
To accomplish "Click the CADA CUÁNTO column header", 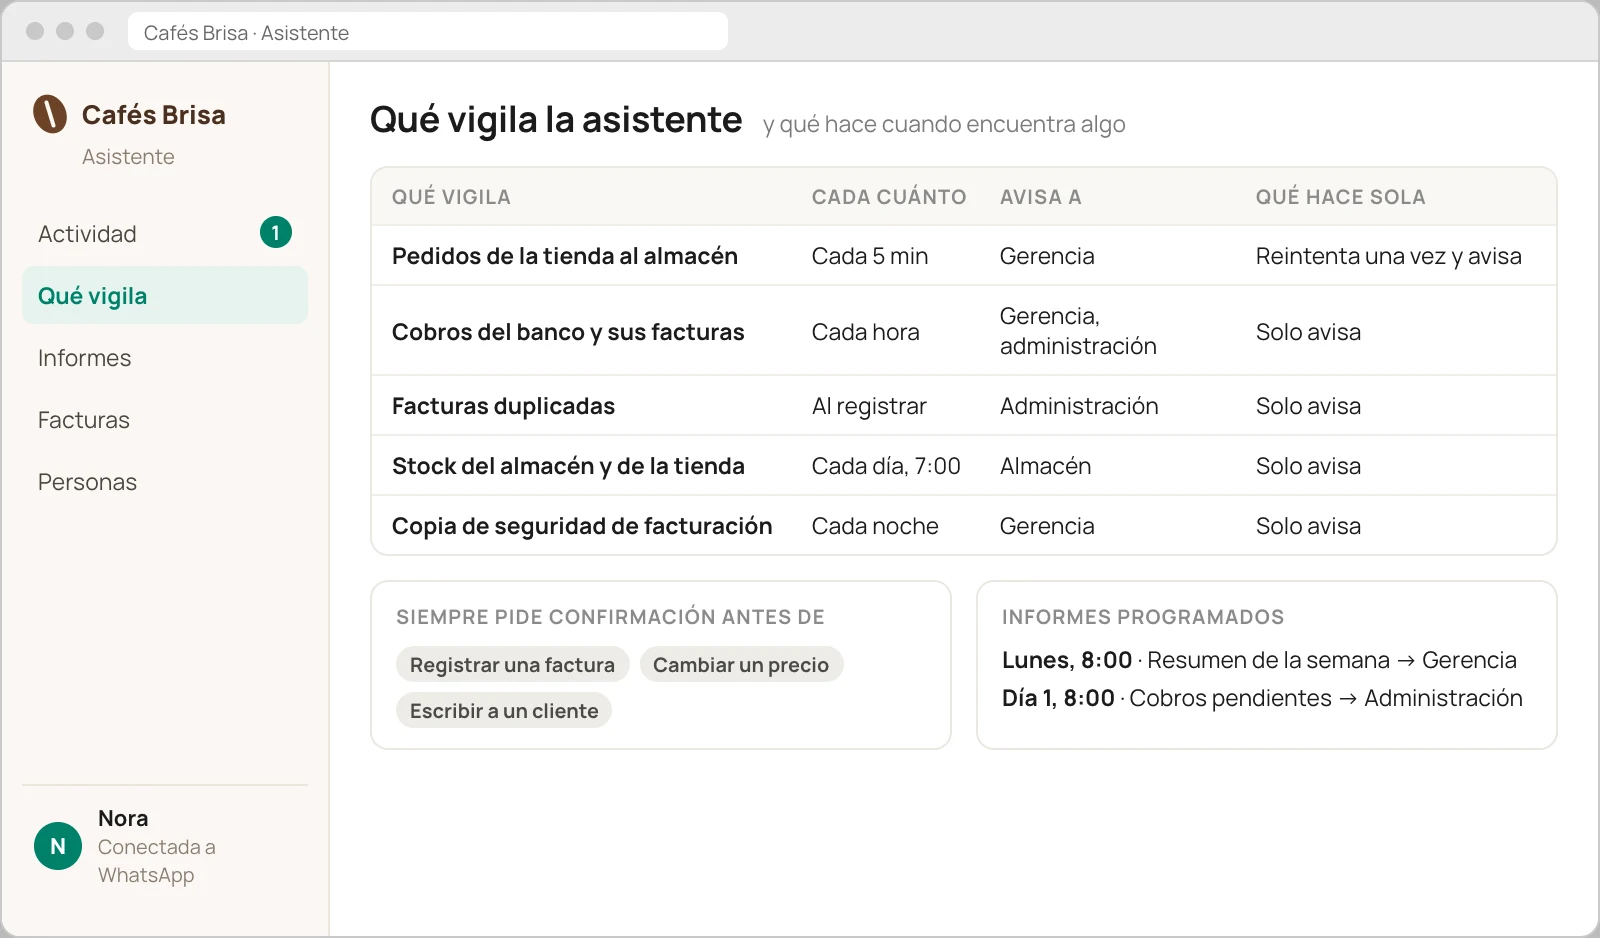I will pyautogui.click(x=889, y=197).
